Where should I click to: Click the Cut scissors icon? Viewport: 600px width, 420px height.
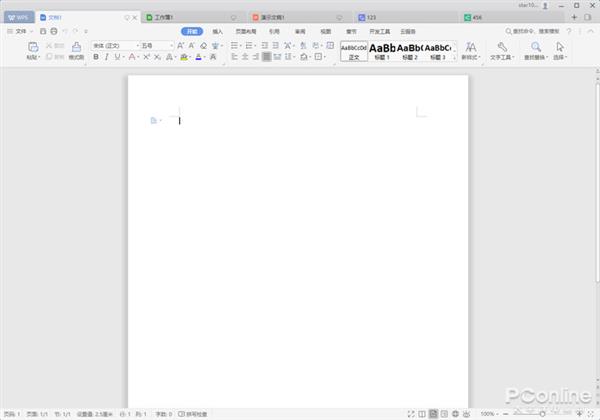[49, 46]
